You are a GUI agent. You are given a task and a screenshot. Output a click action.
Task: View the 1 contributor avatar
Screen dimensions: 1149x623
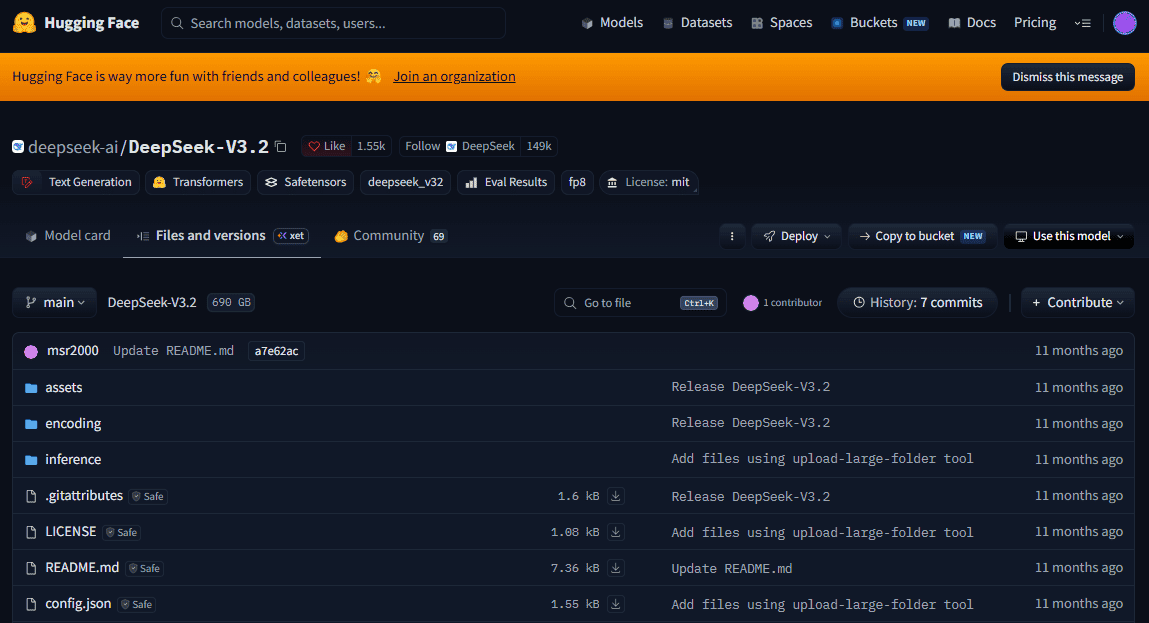tap(750, 303)
